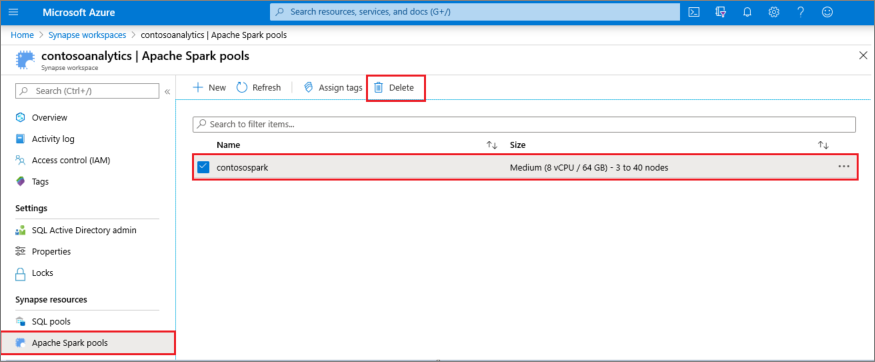Viewport: 875px width, 362px height.
Task: Open the directory and subscription filter icon
Action: click(720, 12)
